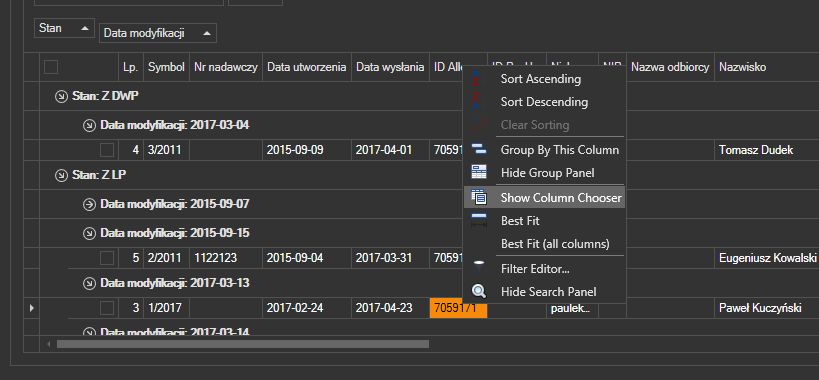
Task: Sort by the Nazwisko column header
Action: (766, 67)
